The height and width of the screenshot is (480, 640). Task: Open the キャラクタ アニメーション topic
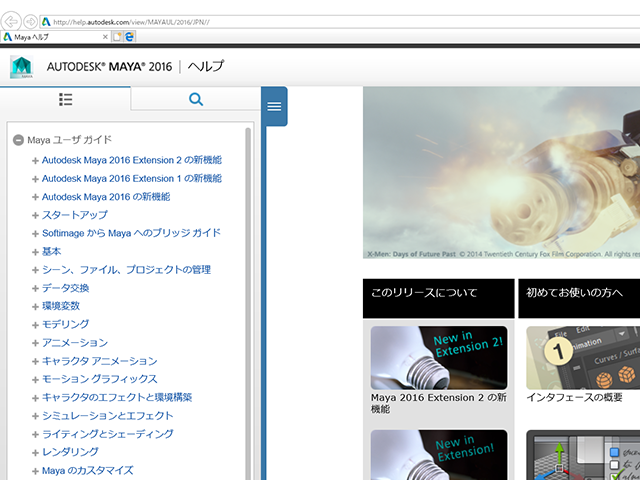(100, 361)
